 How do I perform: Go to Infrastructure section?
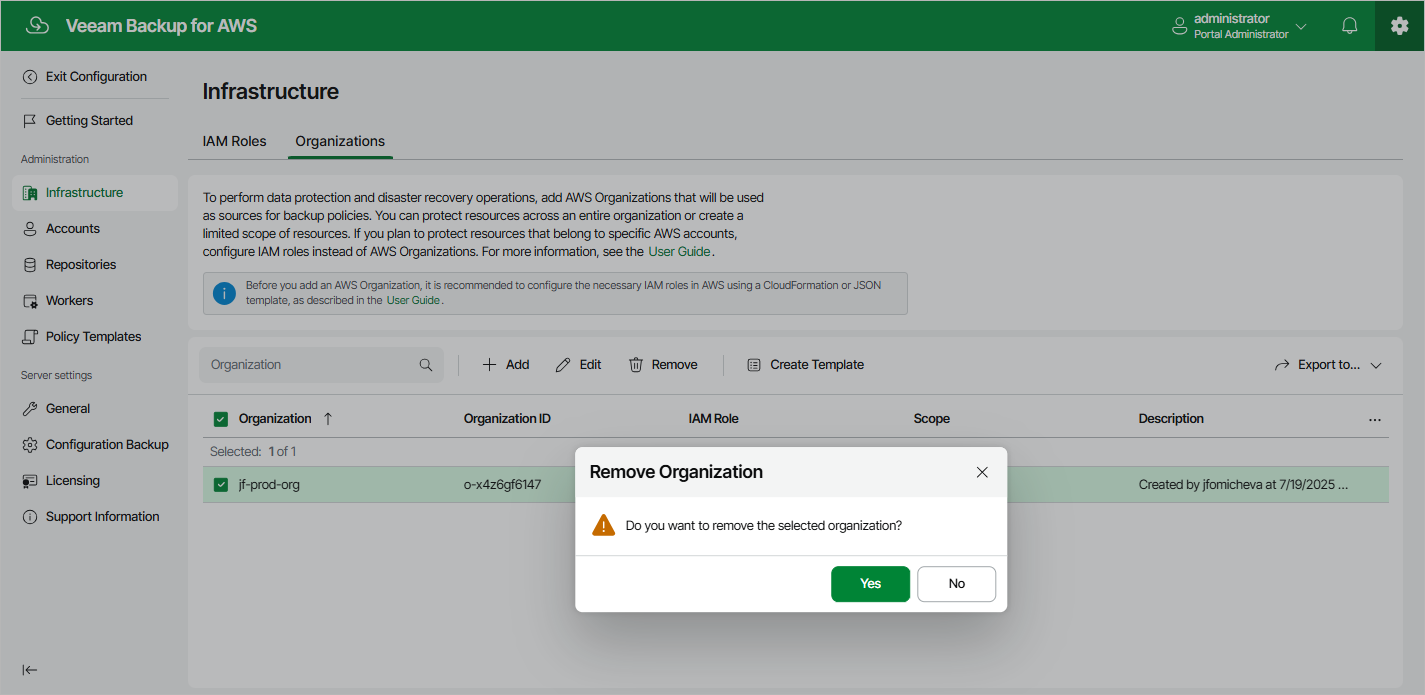pos(95,193)
